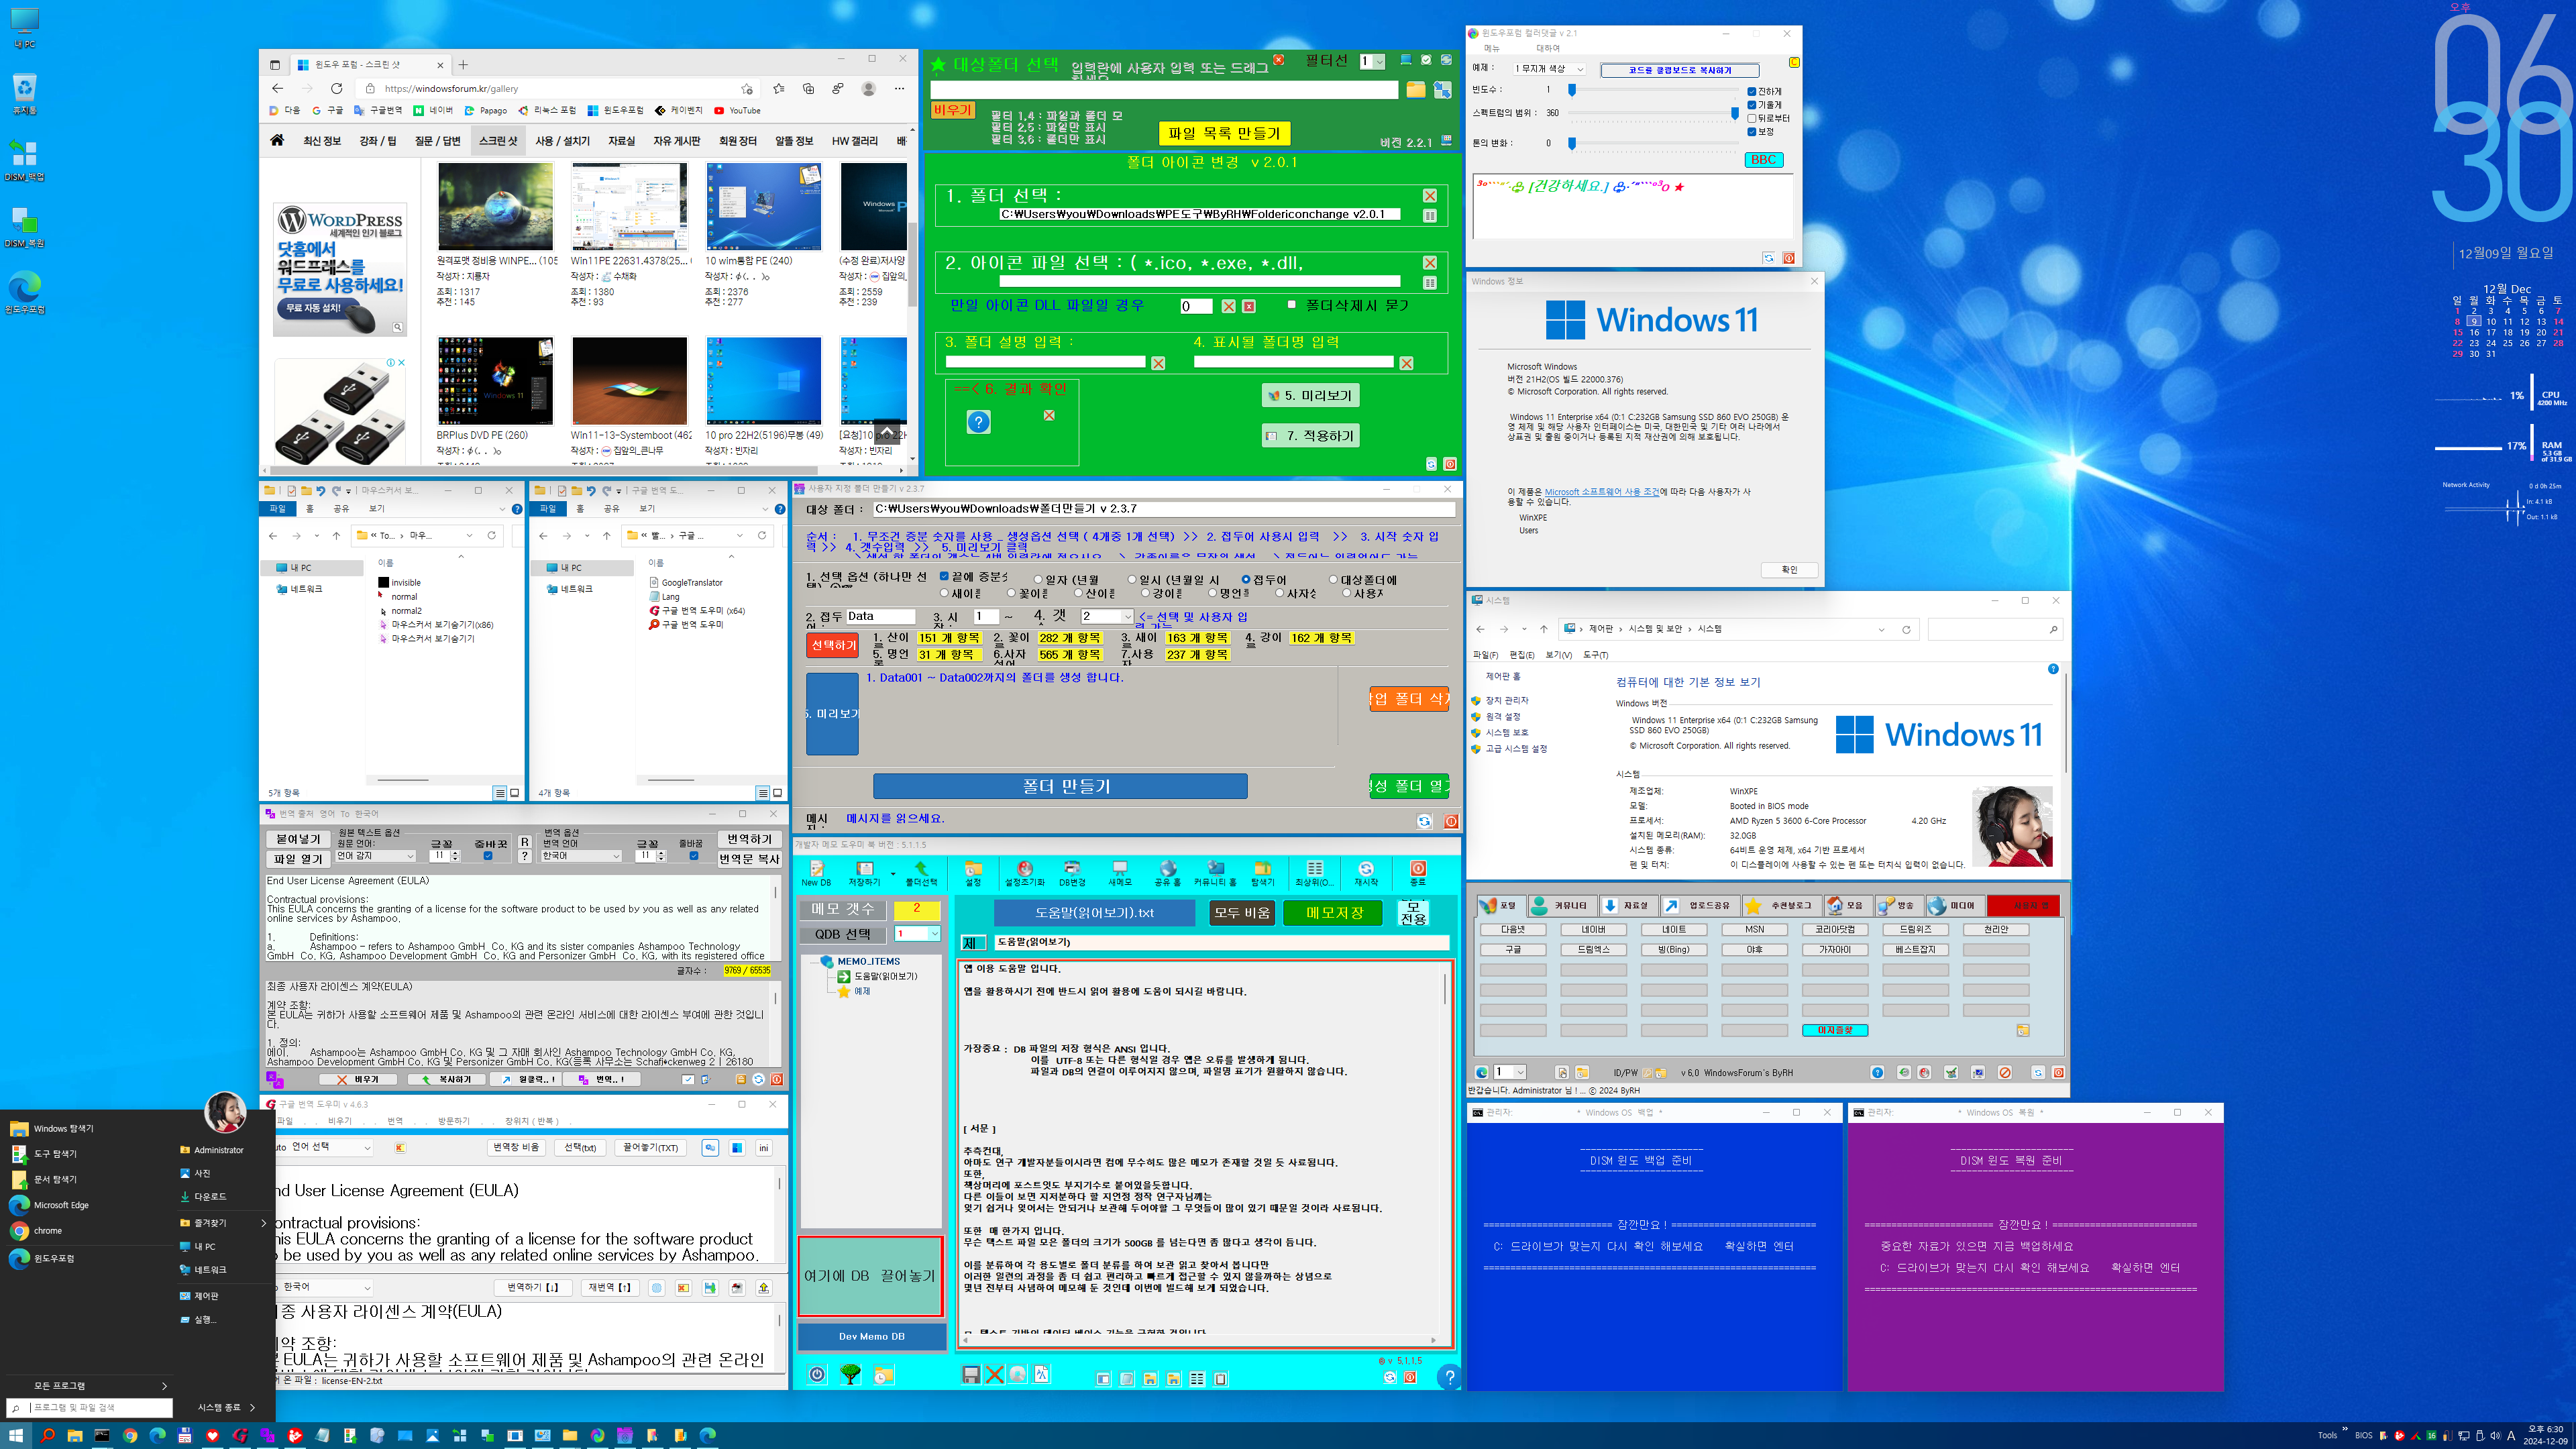2576x1449 pixels.
Task: Open 보기 tab in 마우스커서 explorer window
Action: [376, 508]
